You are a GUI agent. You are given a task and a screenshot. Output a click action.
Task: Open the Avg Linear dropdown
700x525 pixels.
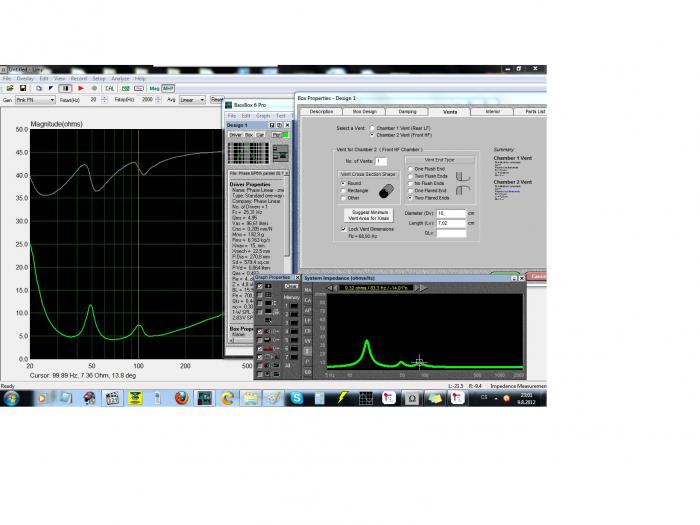tap(192, 100)
